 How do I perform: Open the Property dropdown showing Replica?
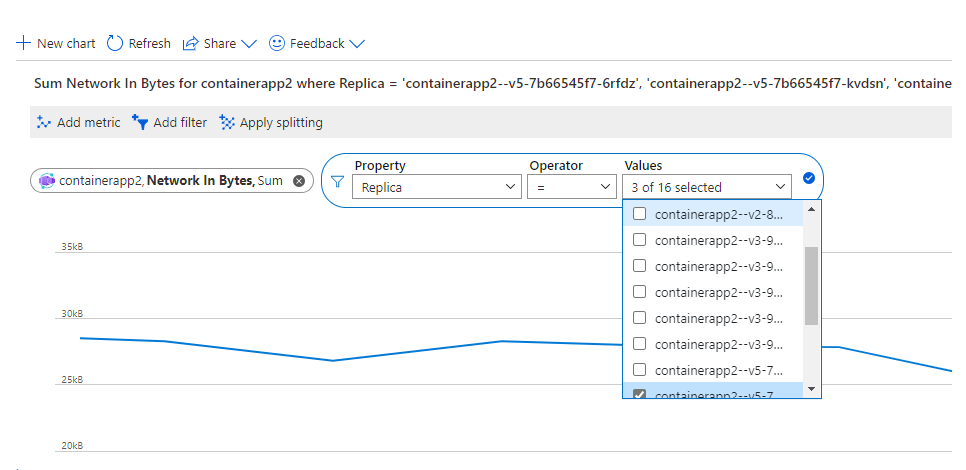(x=436, y=187)
